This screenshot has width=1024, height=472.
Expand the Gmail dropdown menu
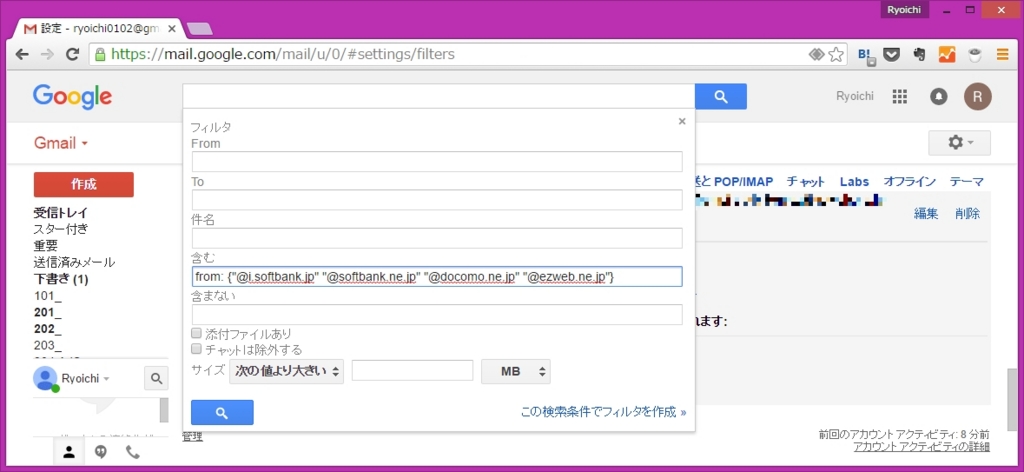coord(61,143)
